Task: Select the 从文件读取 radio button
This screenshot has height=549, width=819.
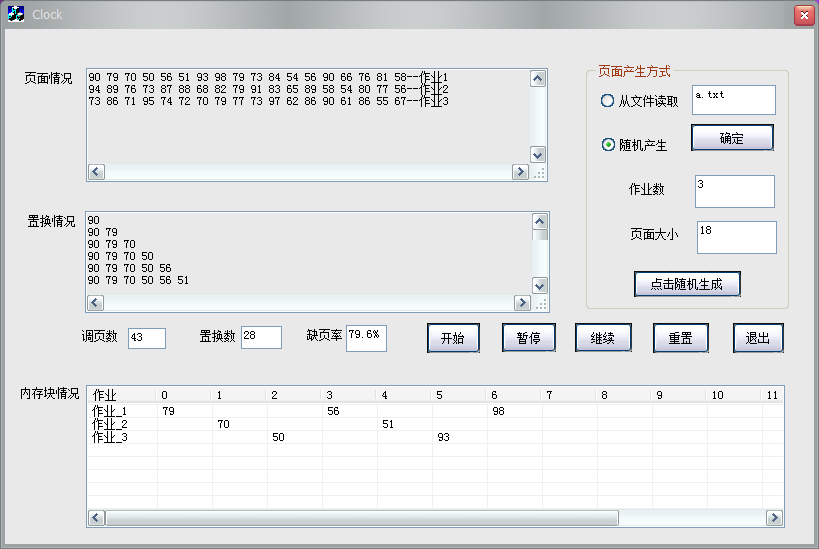Action: [607, 100]
